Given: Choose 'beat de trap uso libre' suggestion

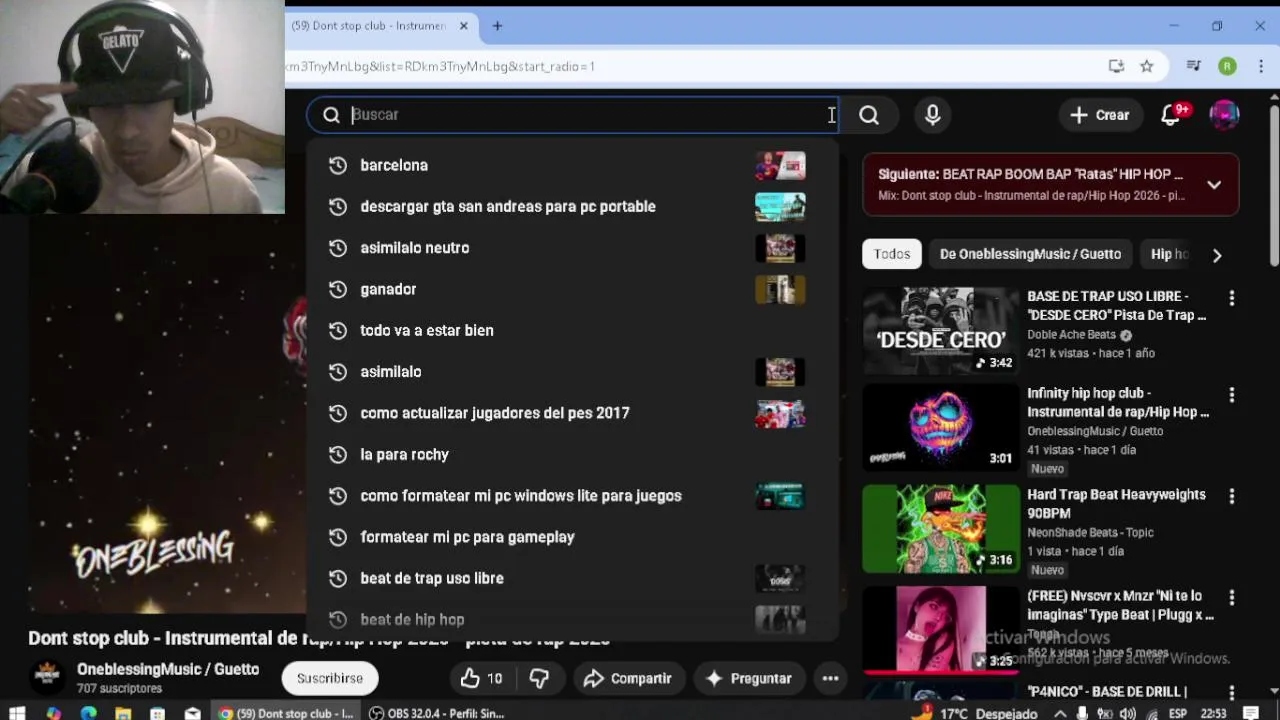Looking at the screenshot, I should click(x=572, y=578).
